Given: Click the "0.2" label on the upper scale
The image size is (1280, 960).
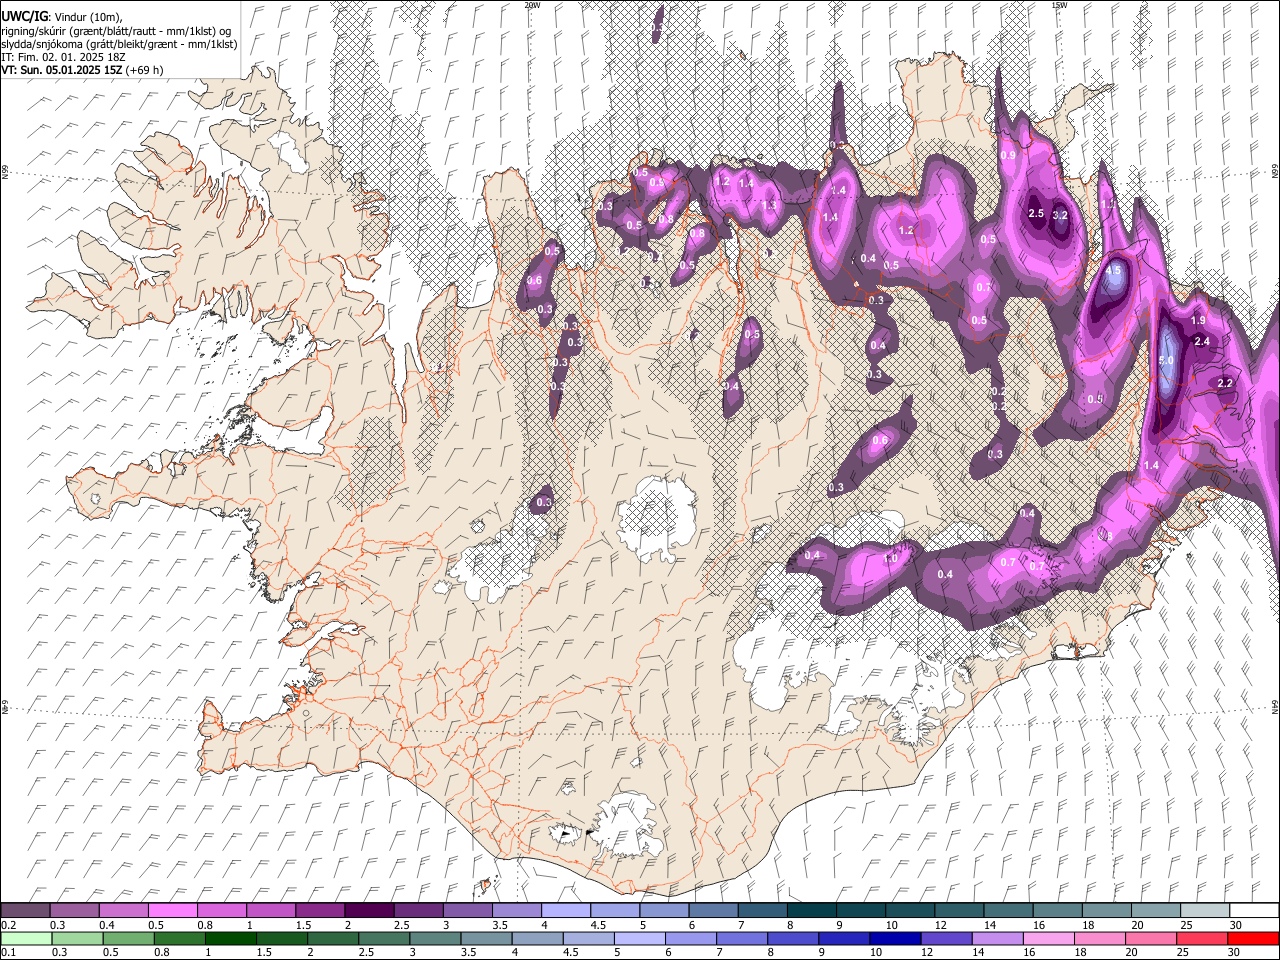Looking at the screenshot, I should click(x=8, y=925).
